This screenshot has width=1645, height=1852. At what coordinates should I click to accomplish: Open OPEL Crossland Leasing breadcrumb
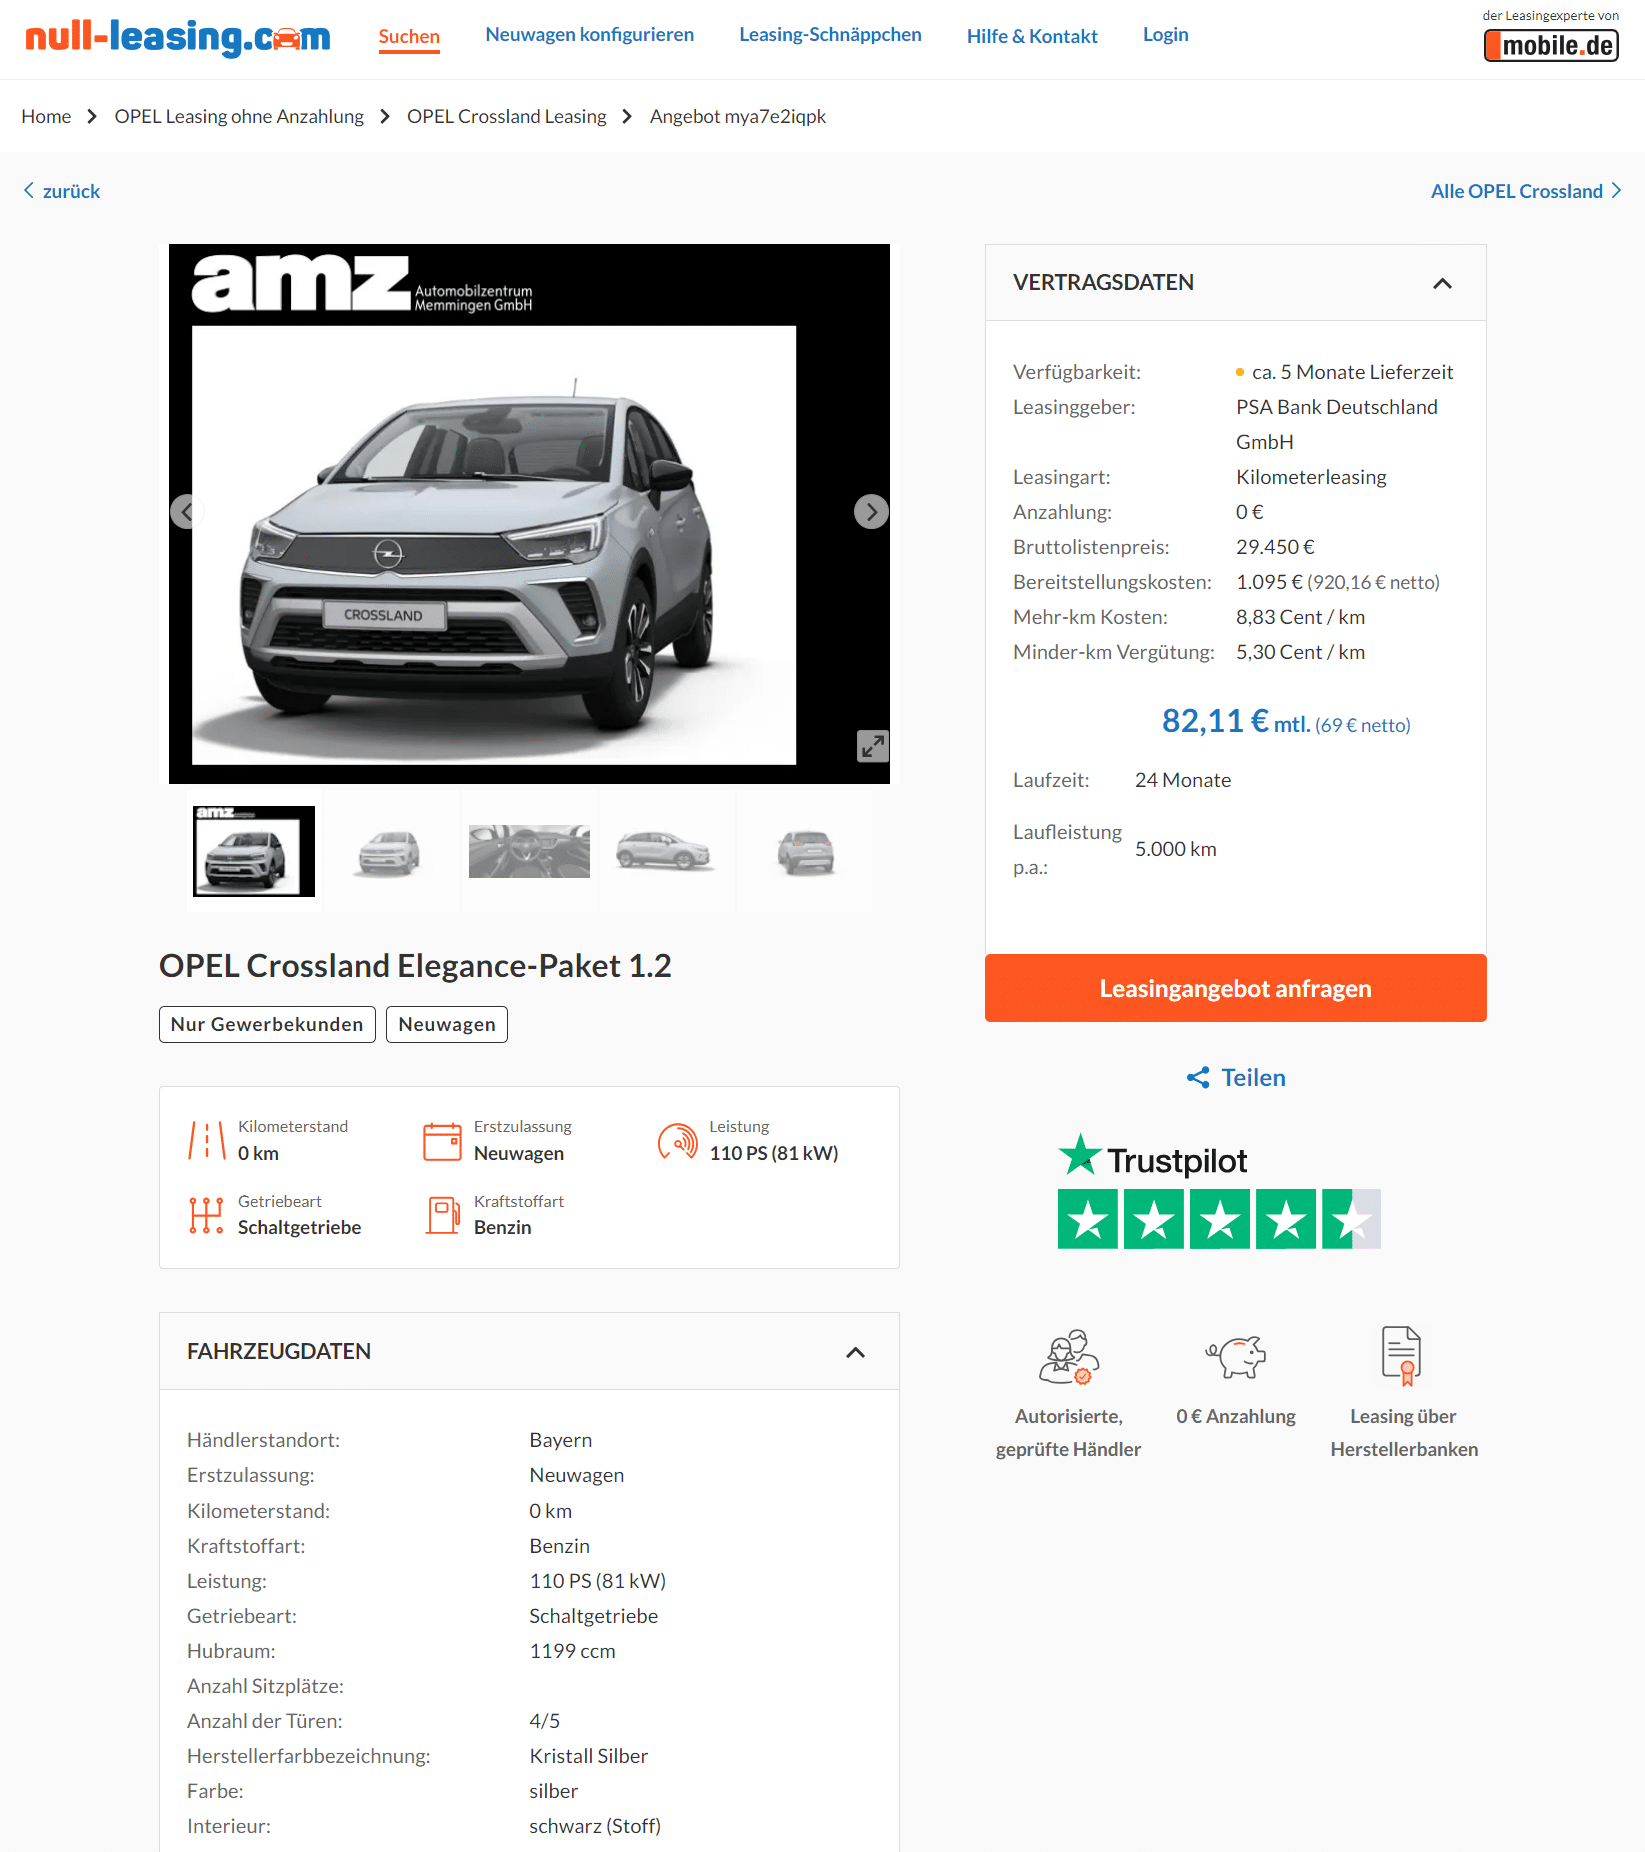pyautogui.click(x=506, y=117)
